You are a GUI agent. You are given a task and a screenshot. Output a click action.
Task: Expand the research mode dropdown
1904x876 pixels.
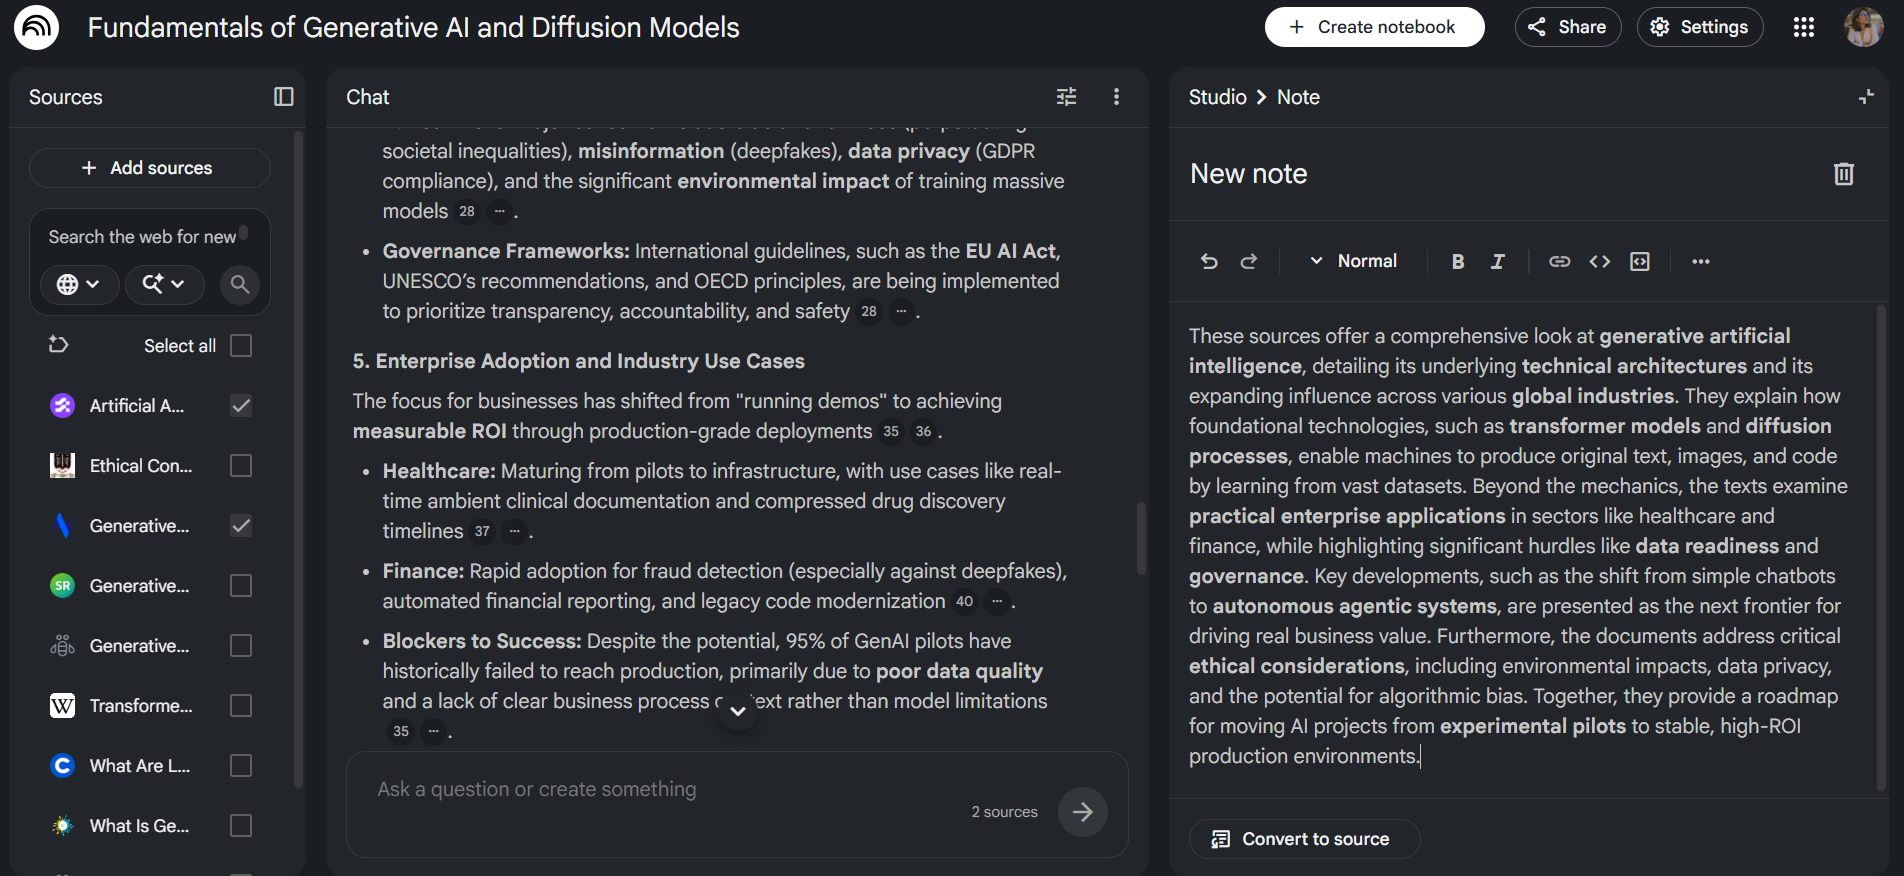click(164, 285)
